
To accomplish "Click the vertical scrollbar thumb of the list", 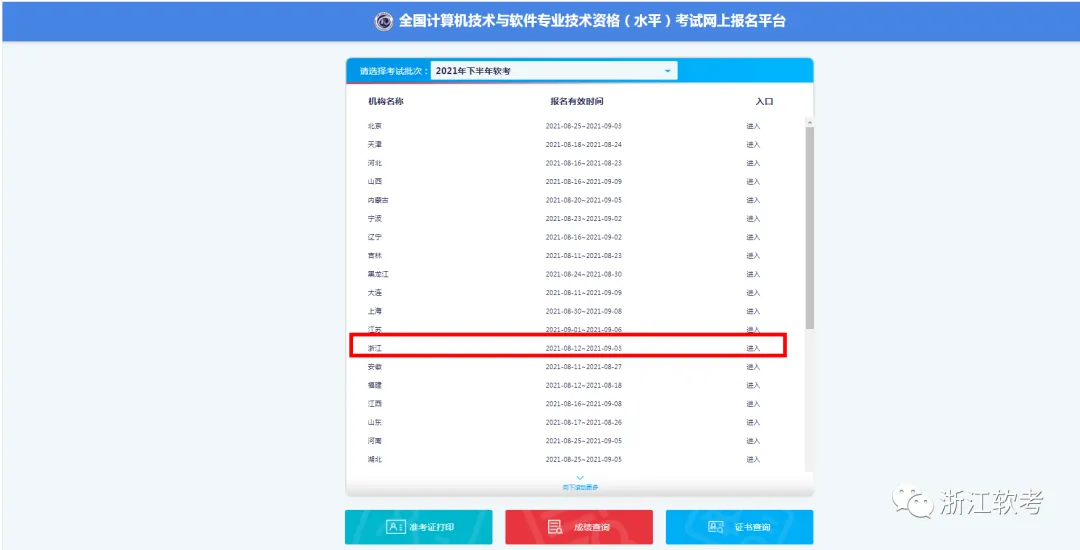I will 810,227.
